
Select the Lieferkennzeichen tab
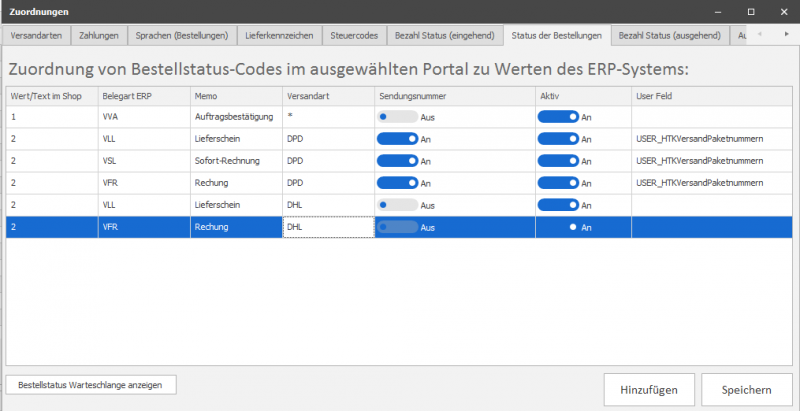[279, 35]
